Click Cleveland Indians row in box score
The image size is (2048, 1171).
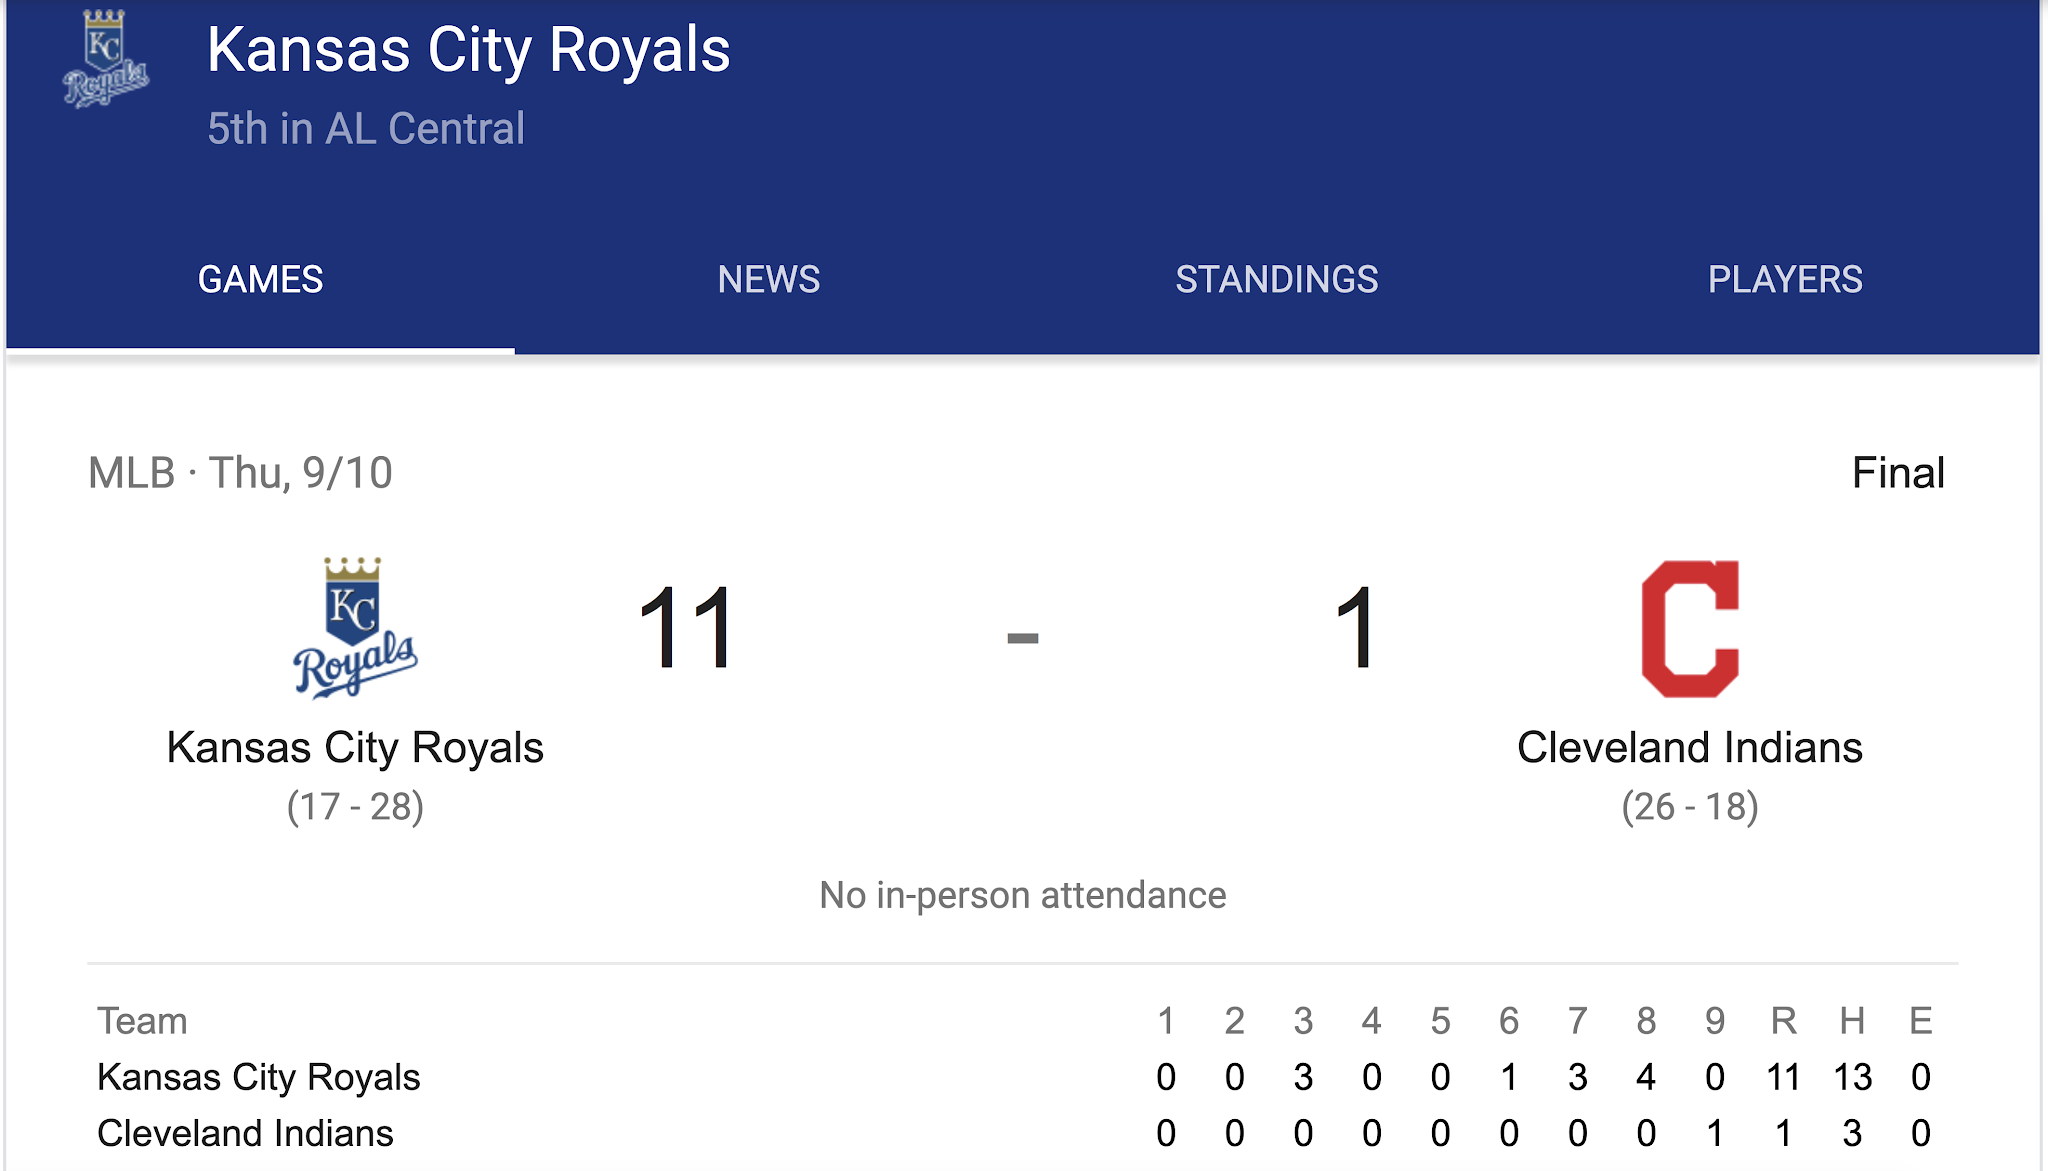(x=245, y=1133)
